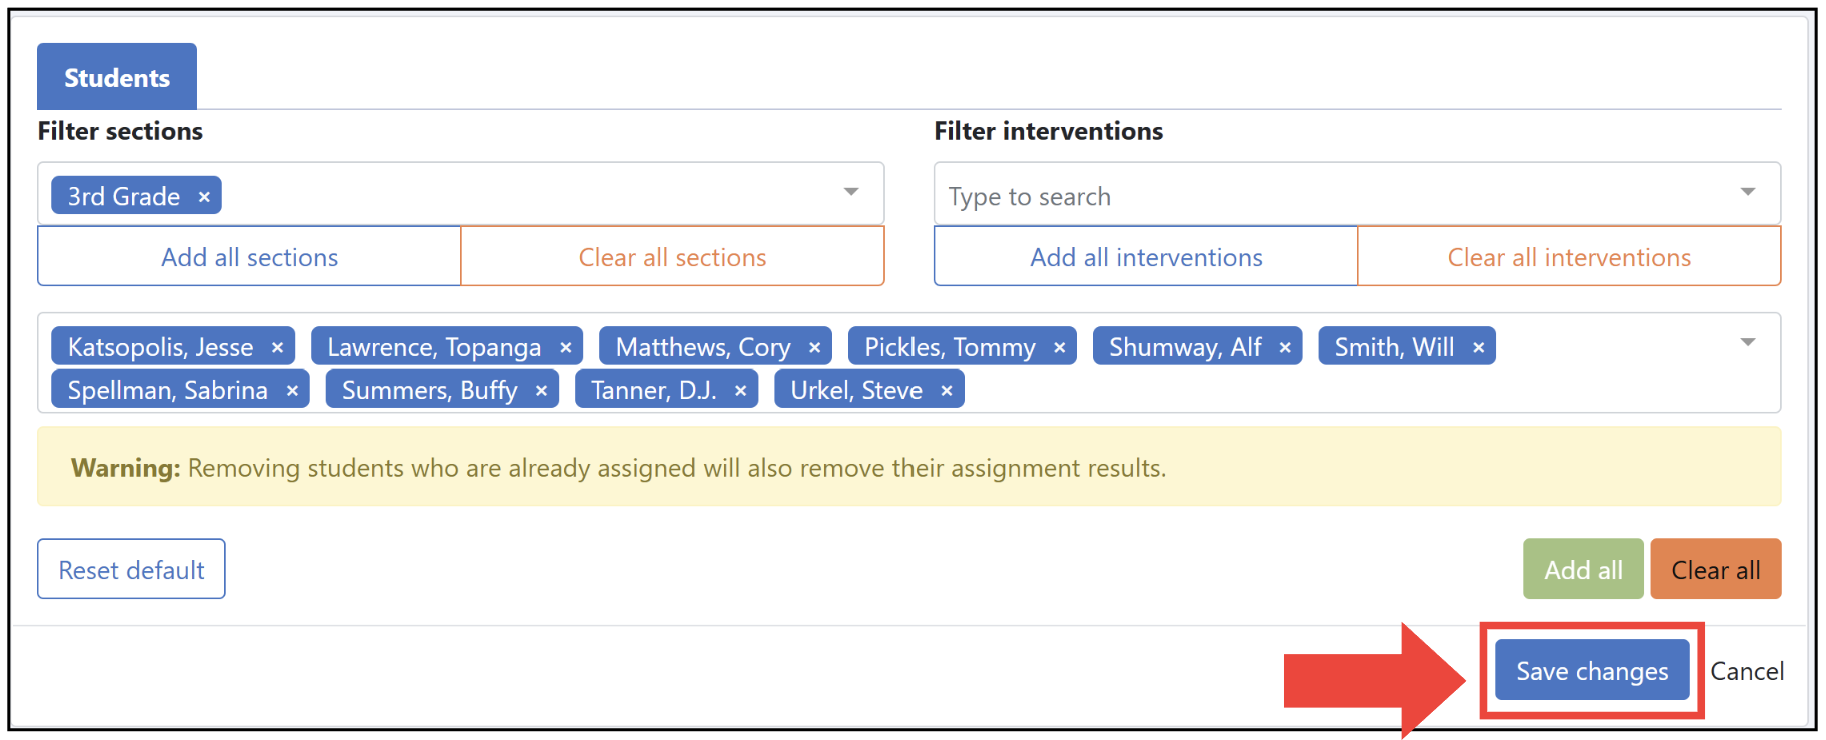This screenshot has height=740, width=1826.
Task: Remove Matthews, Cory student tag
Action: tap(815, 347)
